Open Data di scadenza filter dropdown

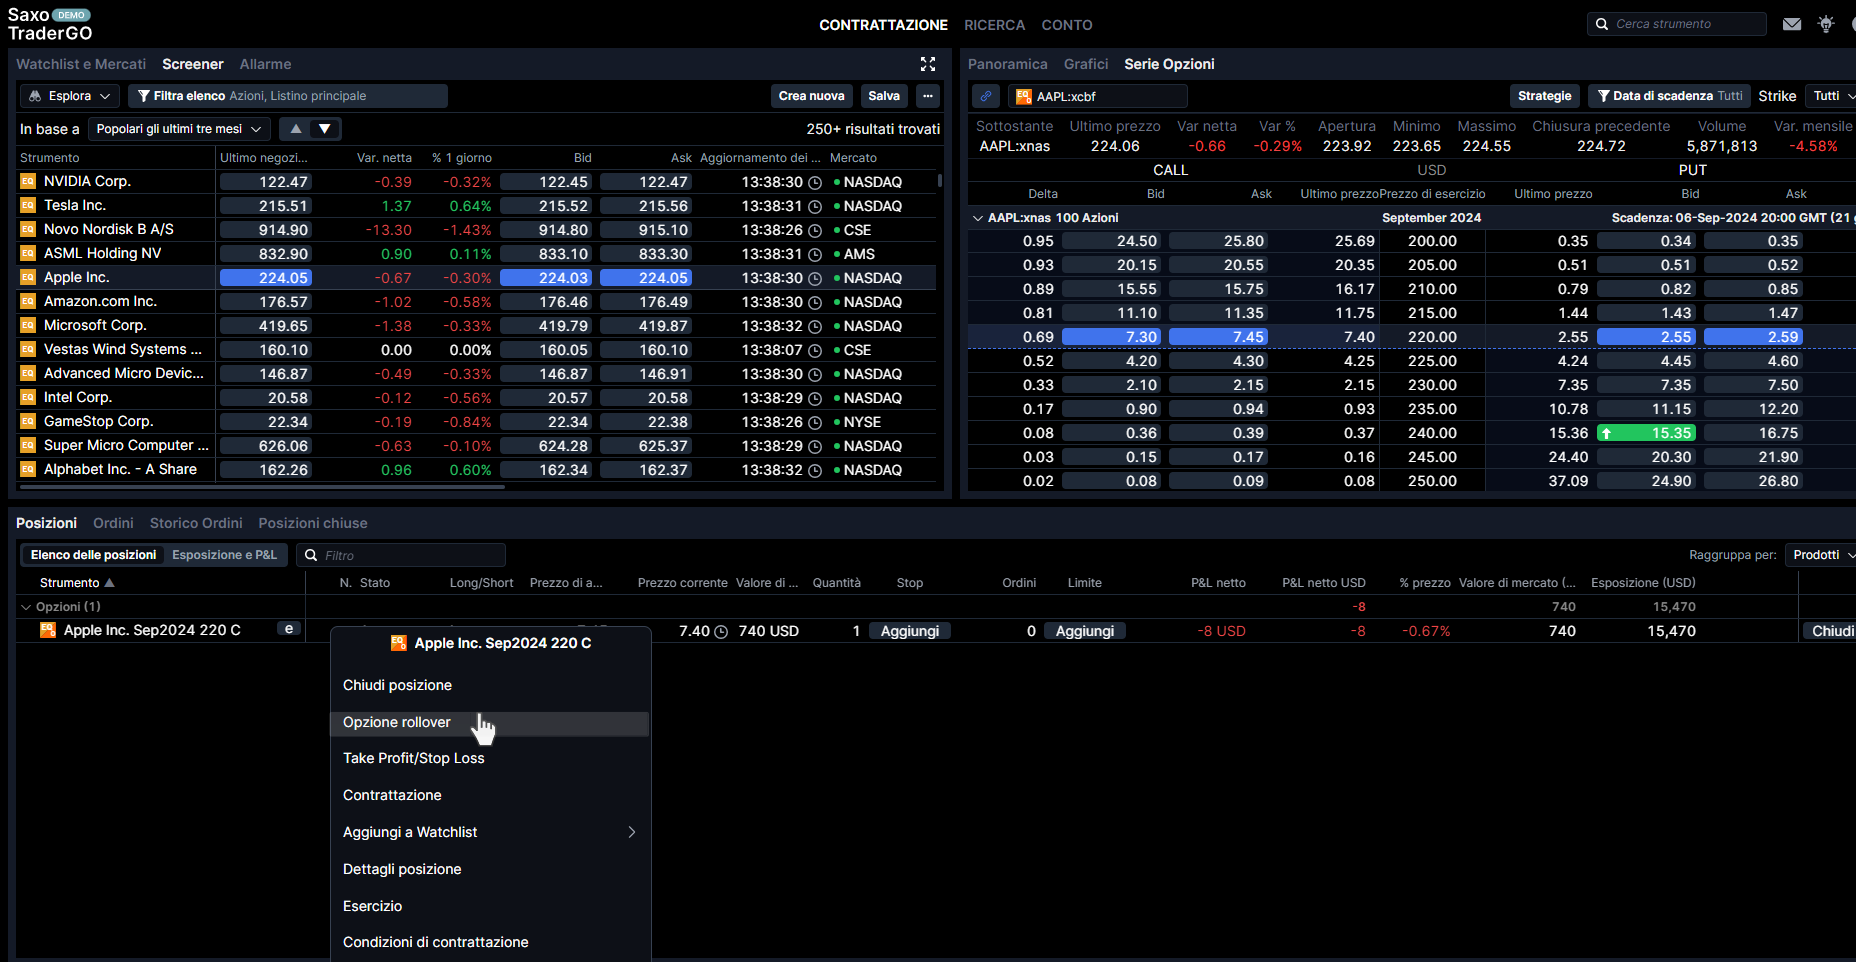pyautogui.click(x=1669, y=96)
